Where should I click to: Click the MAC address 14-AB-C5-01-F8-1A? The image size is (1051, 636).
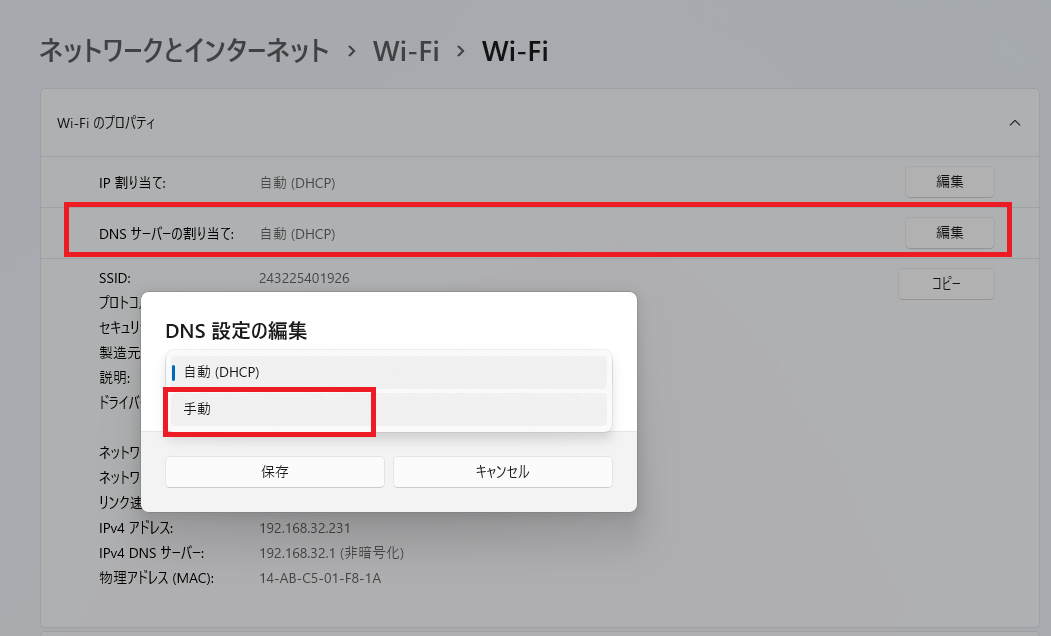[x=320, y=578]
